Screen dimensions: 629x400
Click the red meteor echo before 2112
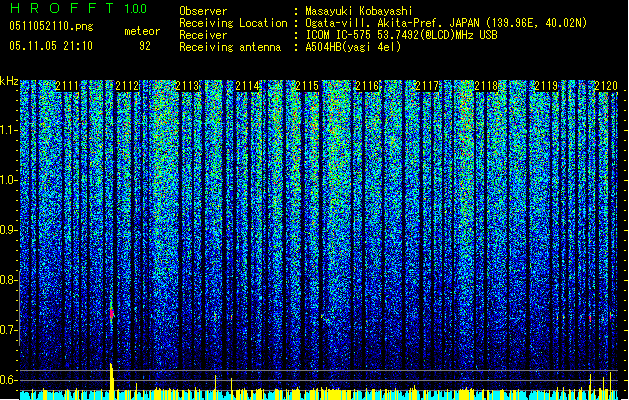[x=112, y=313]
